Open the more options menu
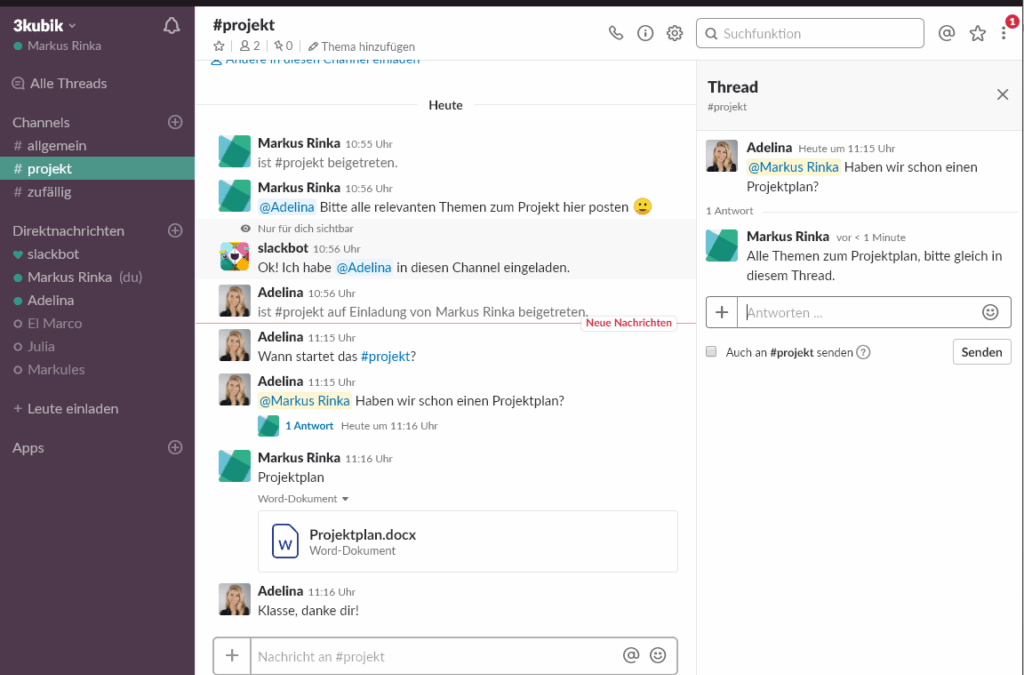 tap(1004, 33)
